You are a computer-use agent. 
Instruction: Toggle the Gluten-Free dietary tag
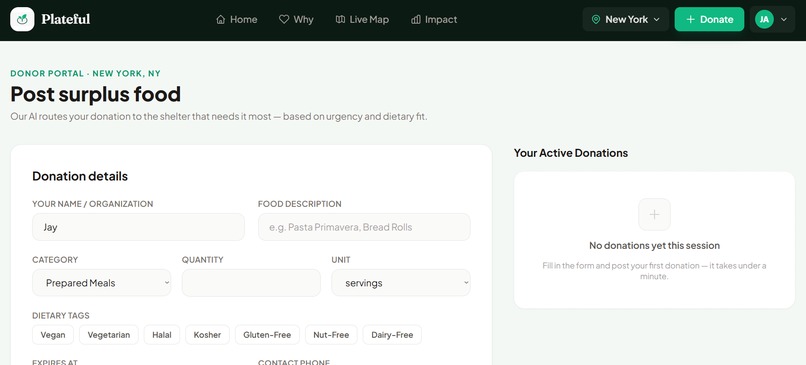267,335
